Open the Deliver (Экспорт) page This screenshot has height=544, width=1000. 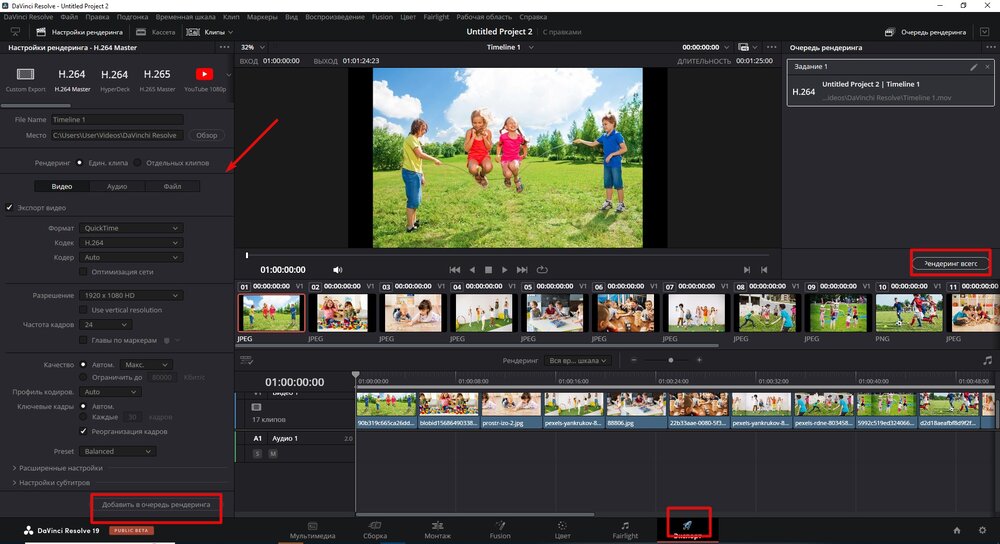[x=688, y=529]
